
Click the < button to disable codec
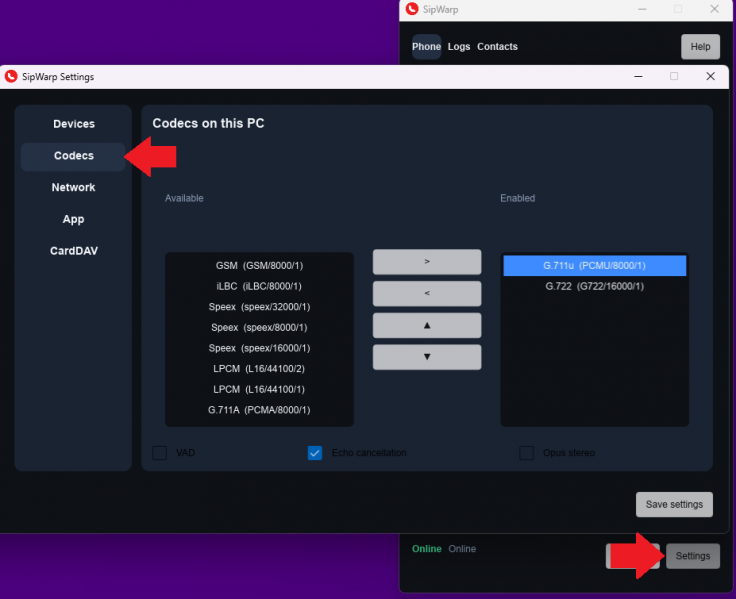pyautogui.click(x=427, y=293)
